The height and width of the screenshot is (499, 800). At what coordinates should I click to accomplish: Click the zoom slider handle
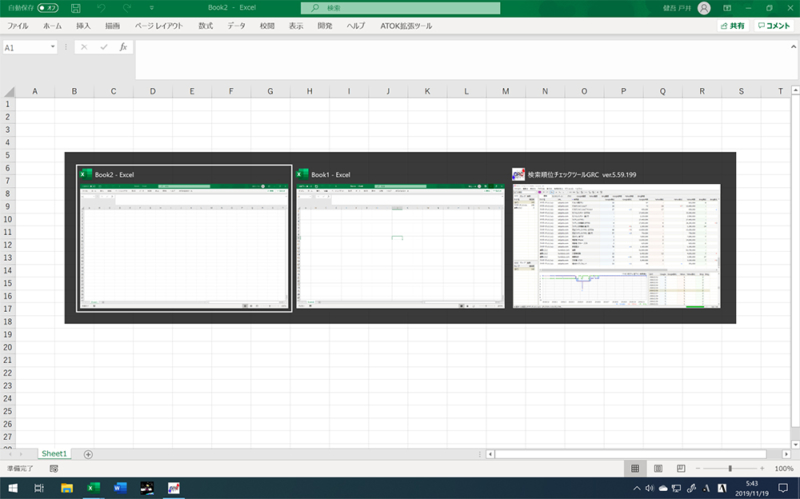pyautogui.click(x=730, y=468)
